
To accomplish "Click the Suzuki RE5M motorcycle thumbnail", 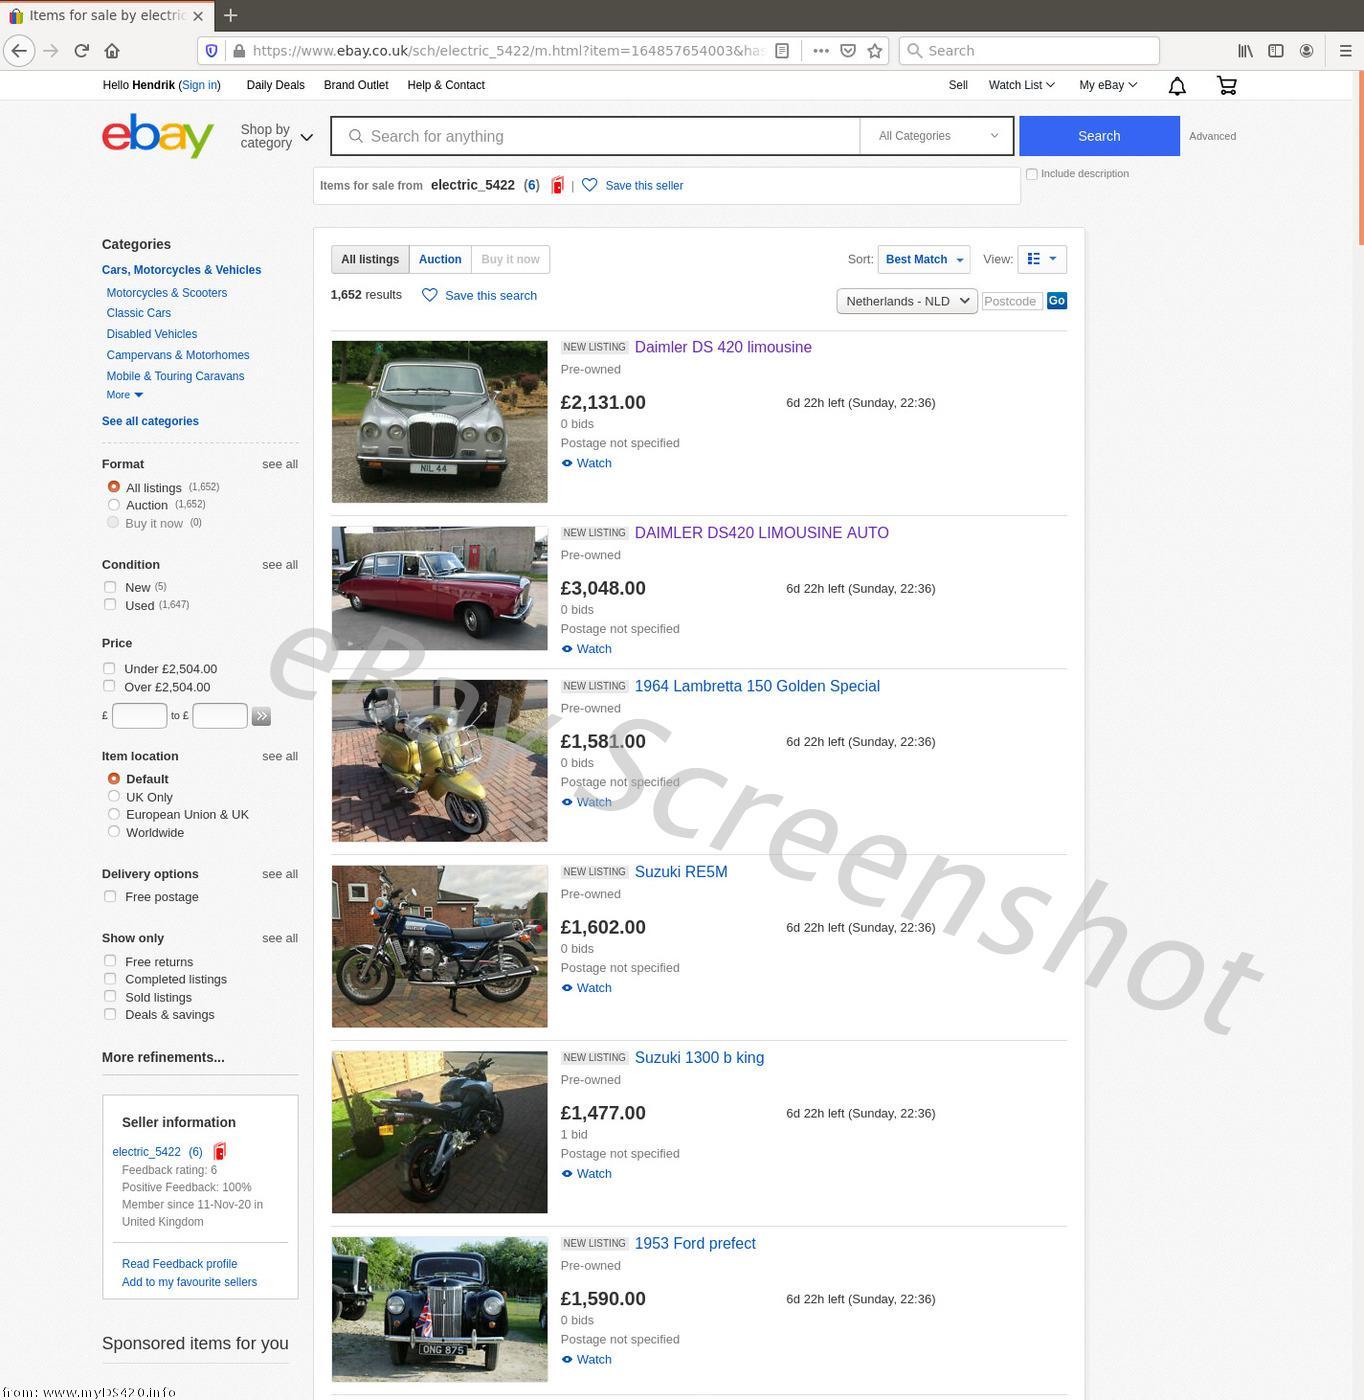I will pyautogui.click(x=439, y=946).
